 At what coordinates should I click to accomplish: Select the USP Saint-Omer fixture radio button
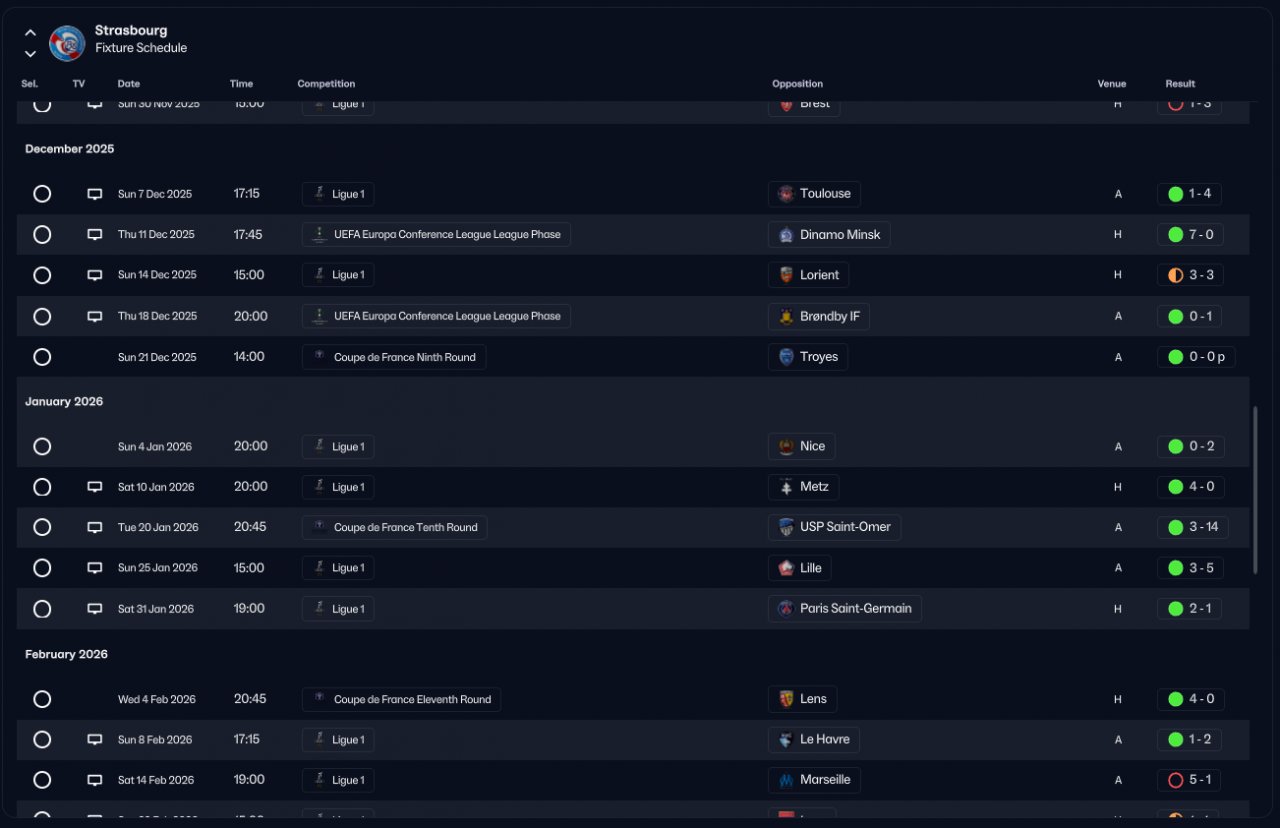tap(42, 527)
